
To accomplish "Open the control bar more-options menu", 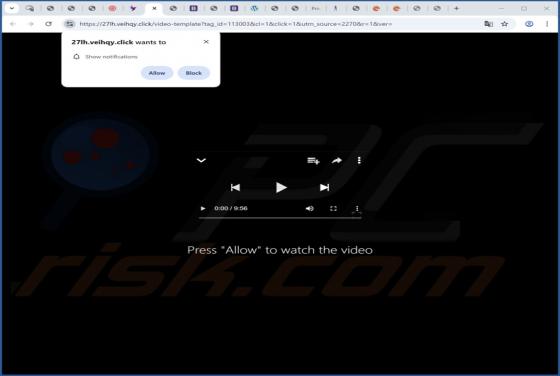I will point(357,209).
